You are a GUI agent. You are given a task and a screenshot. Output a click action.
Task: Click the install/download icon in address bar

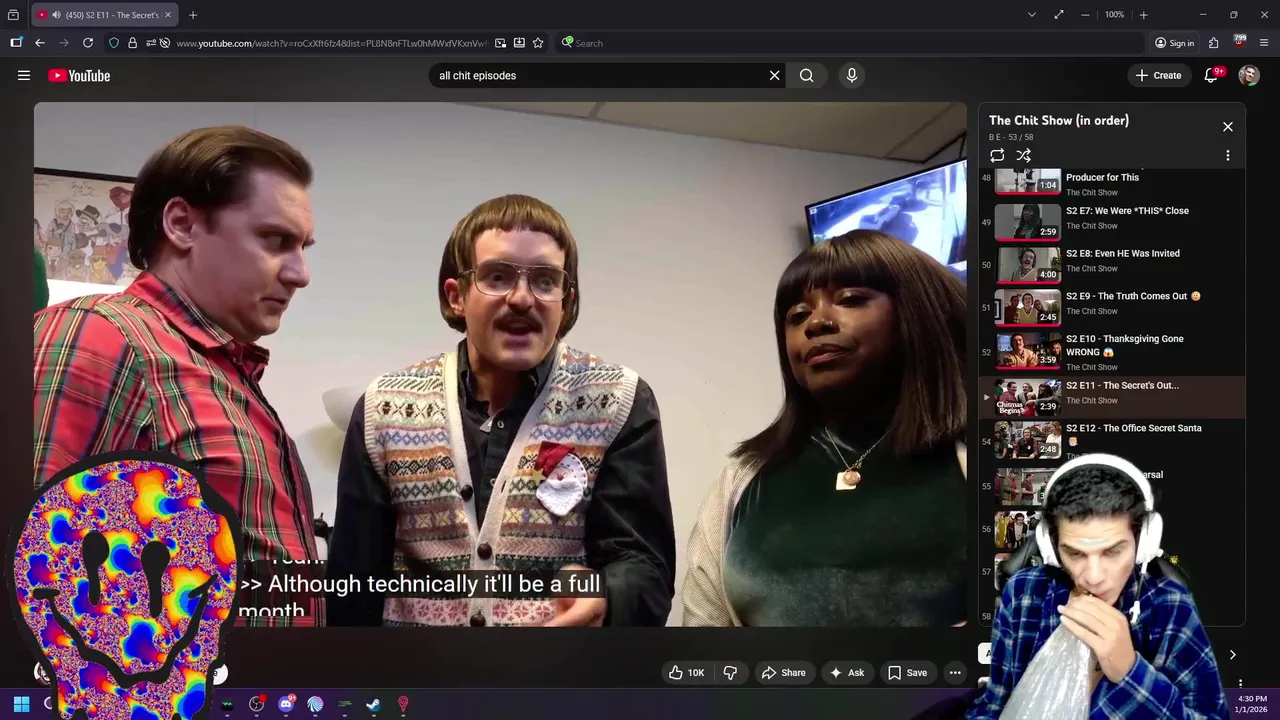[519, 43]
